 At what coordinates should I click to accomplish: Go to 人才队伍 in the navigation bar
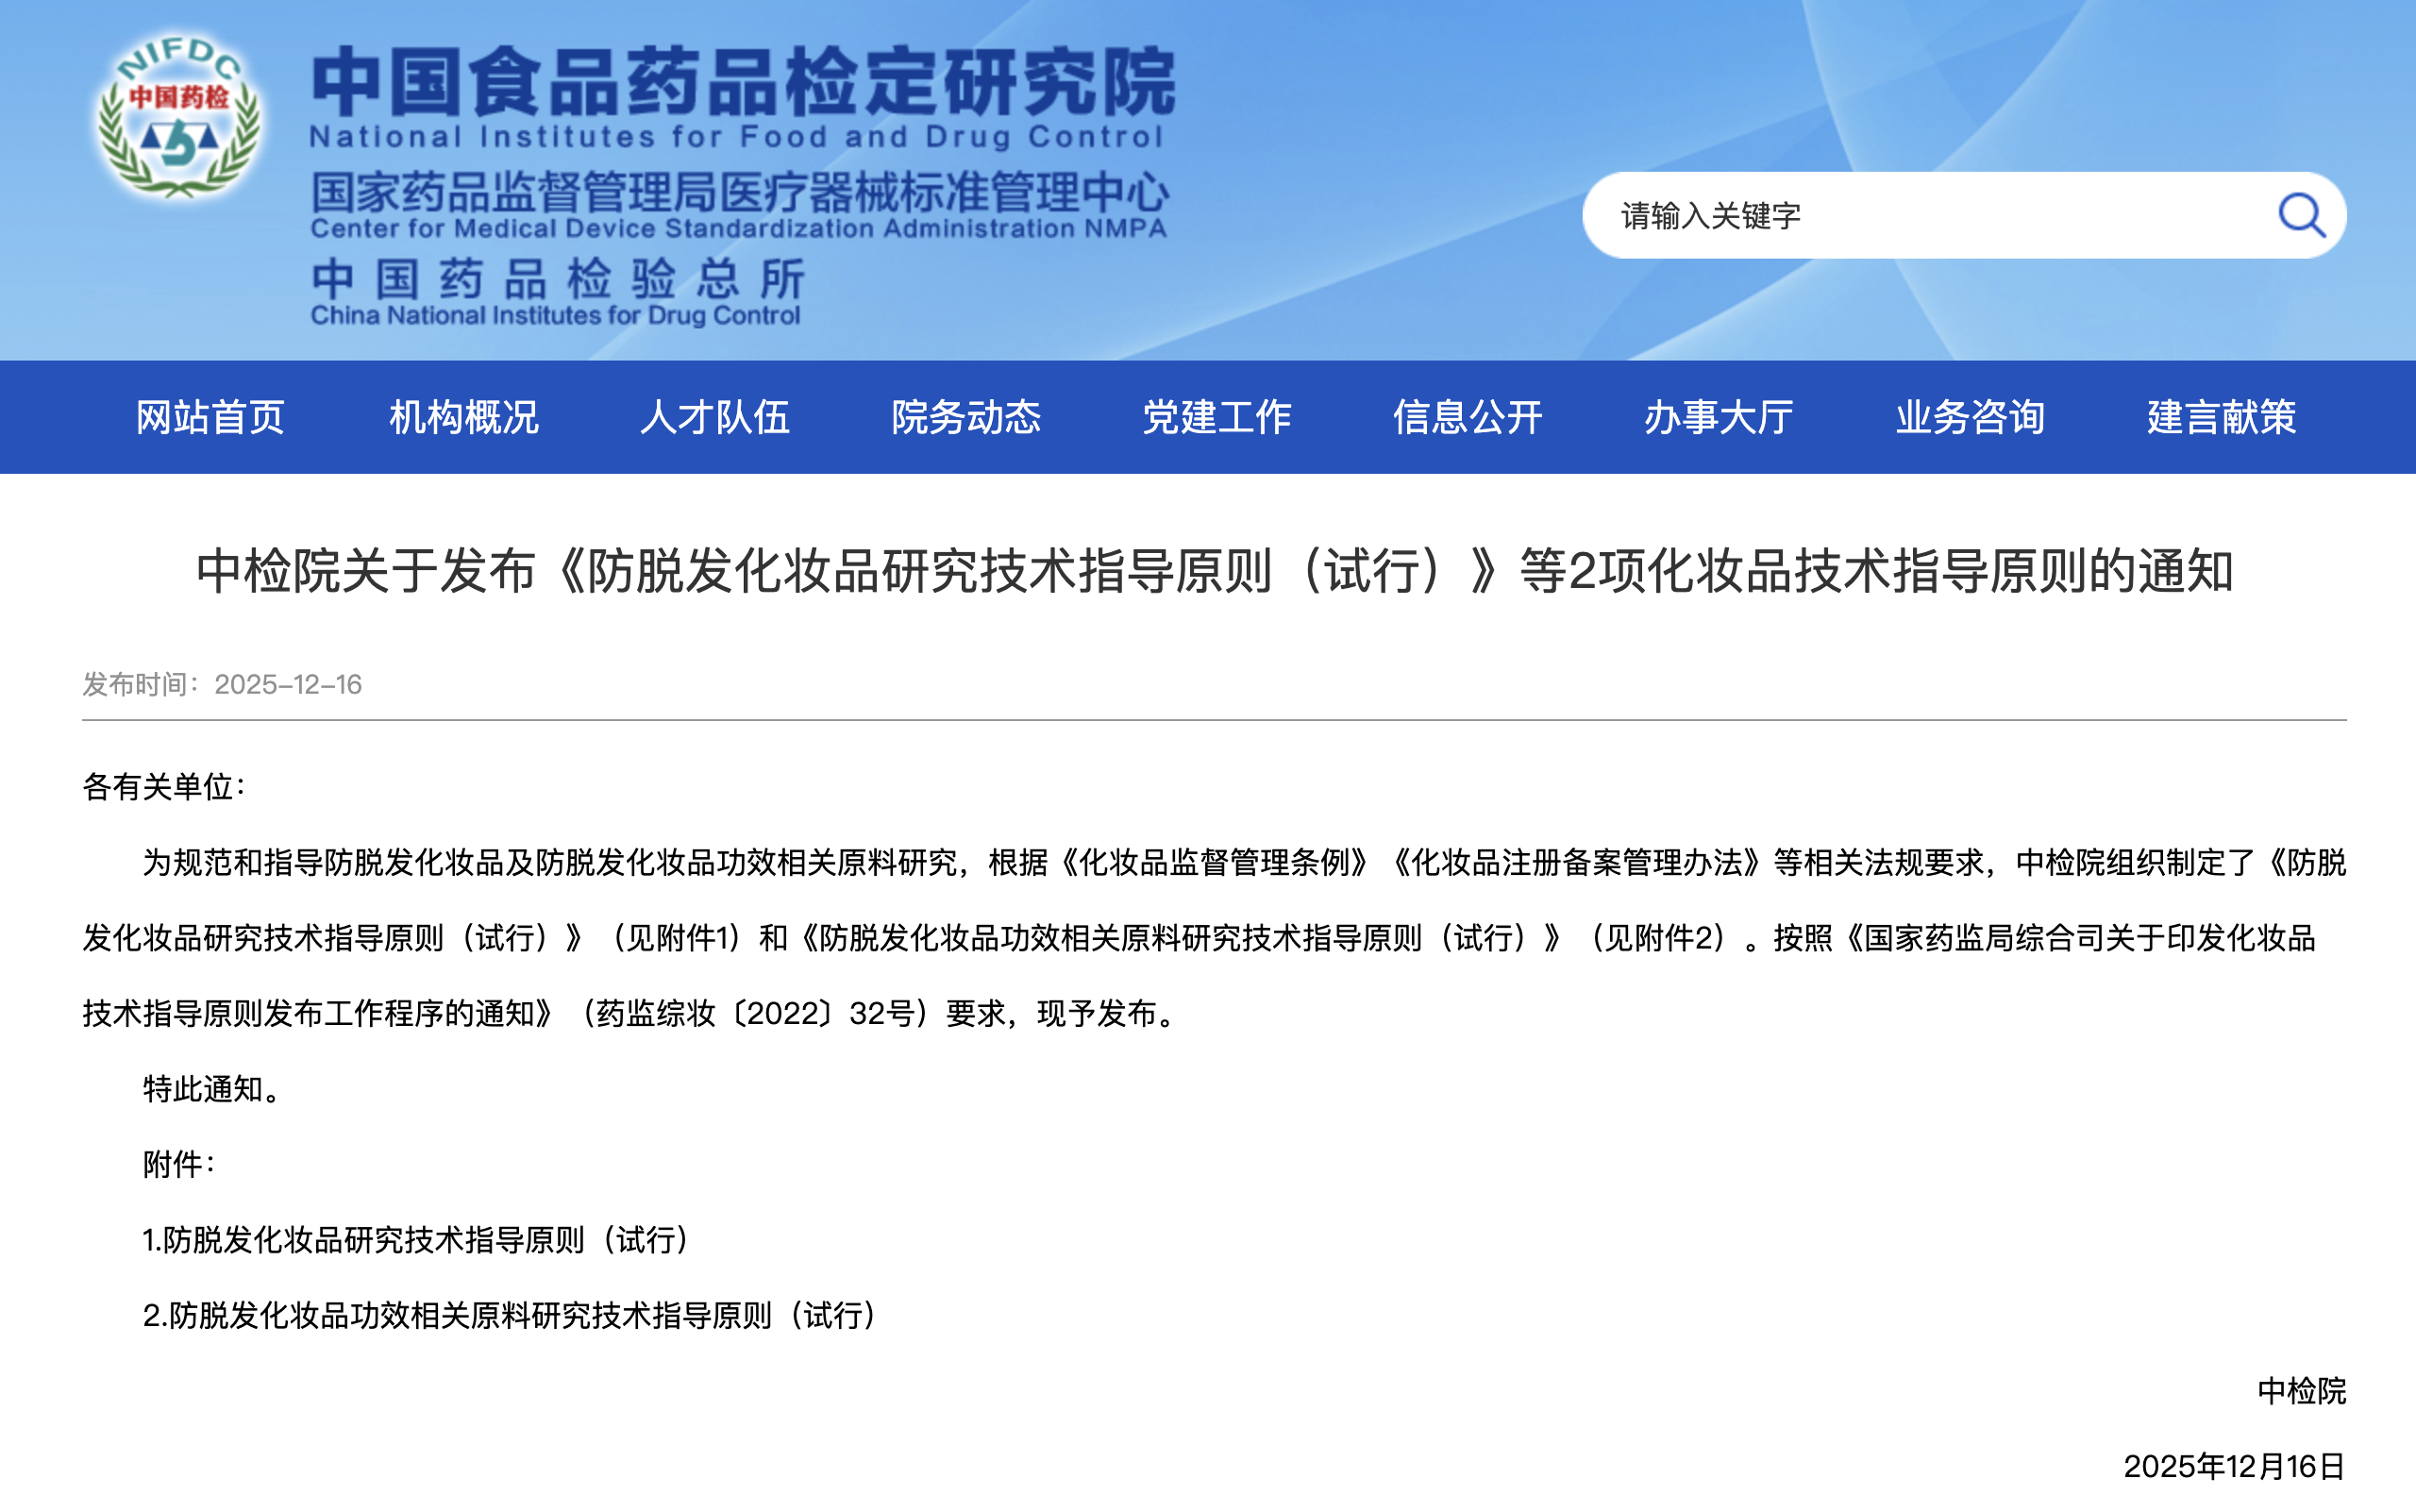714,417
